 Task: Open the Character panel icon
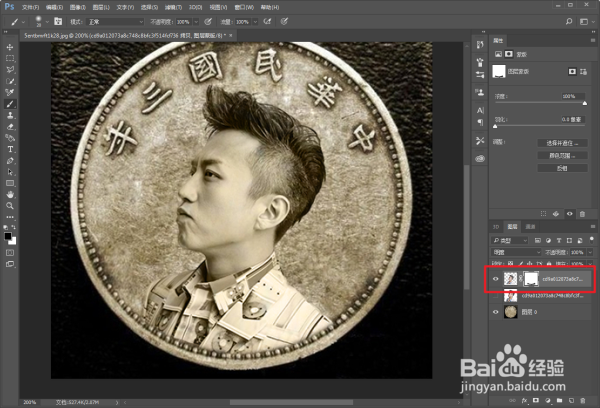point(480,111)
